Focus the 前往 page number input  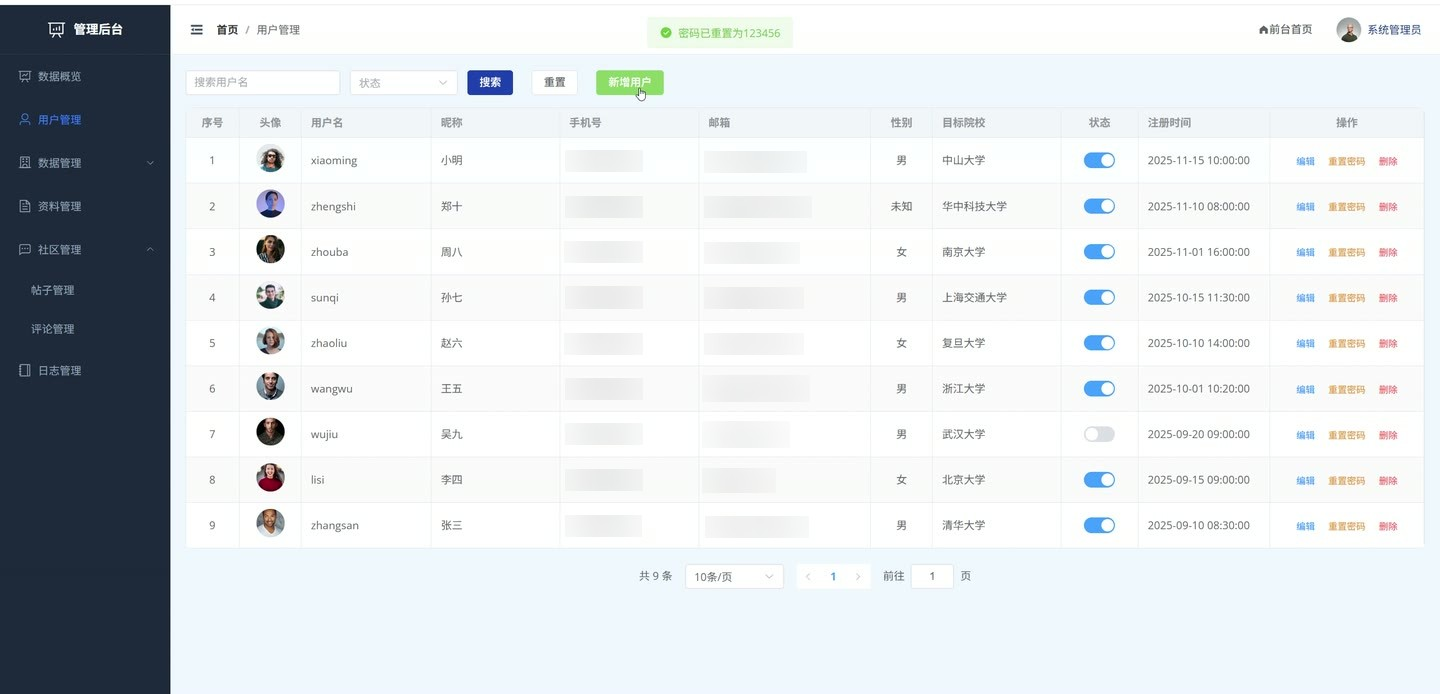pos(932,577)
